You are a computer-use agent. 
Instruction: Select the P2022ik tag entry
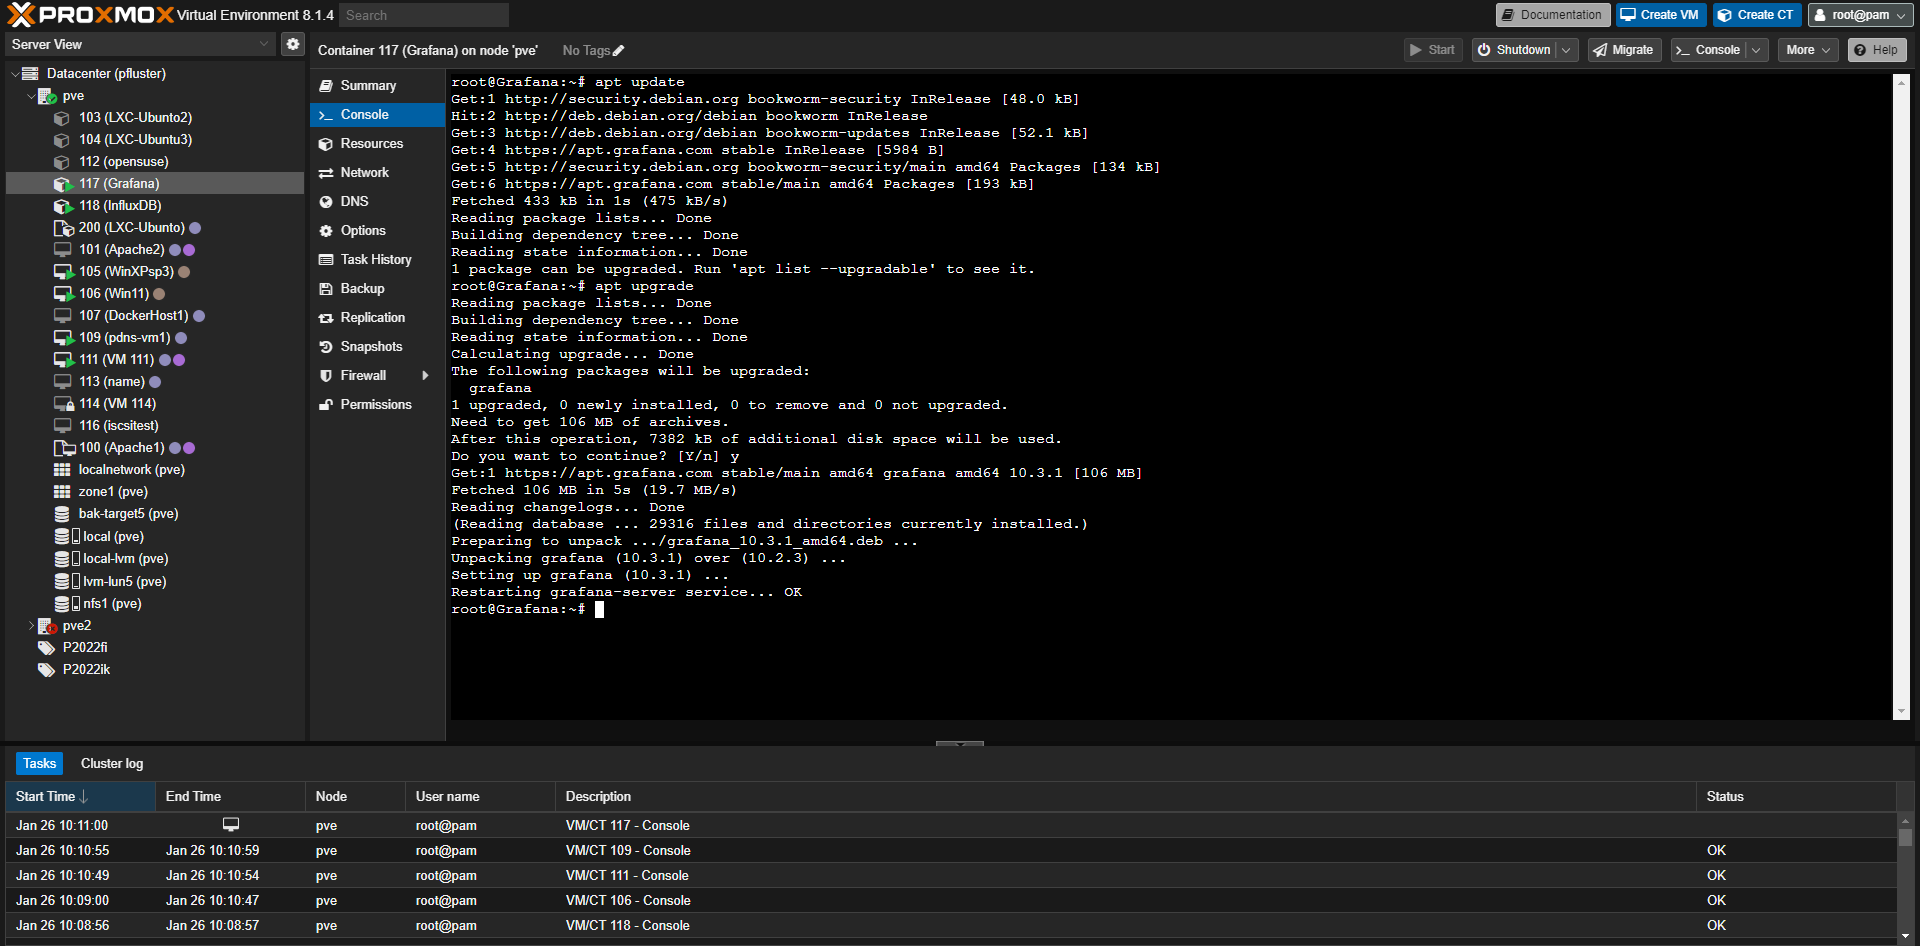[x=86, y=670]
